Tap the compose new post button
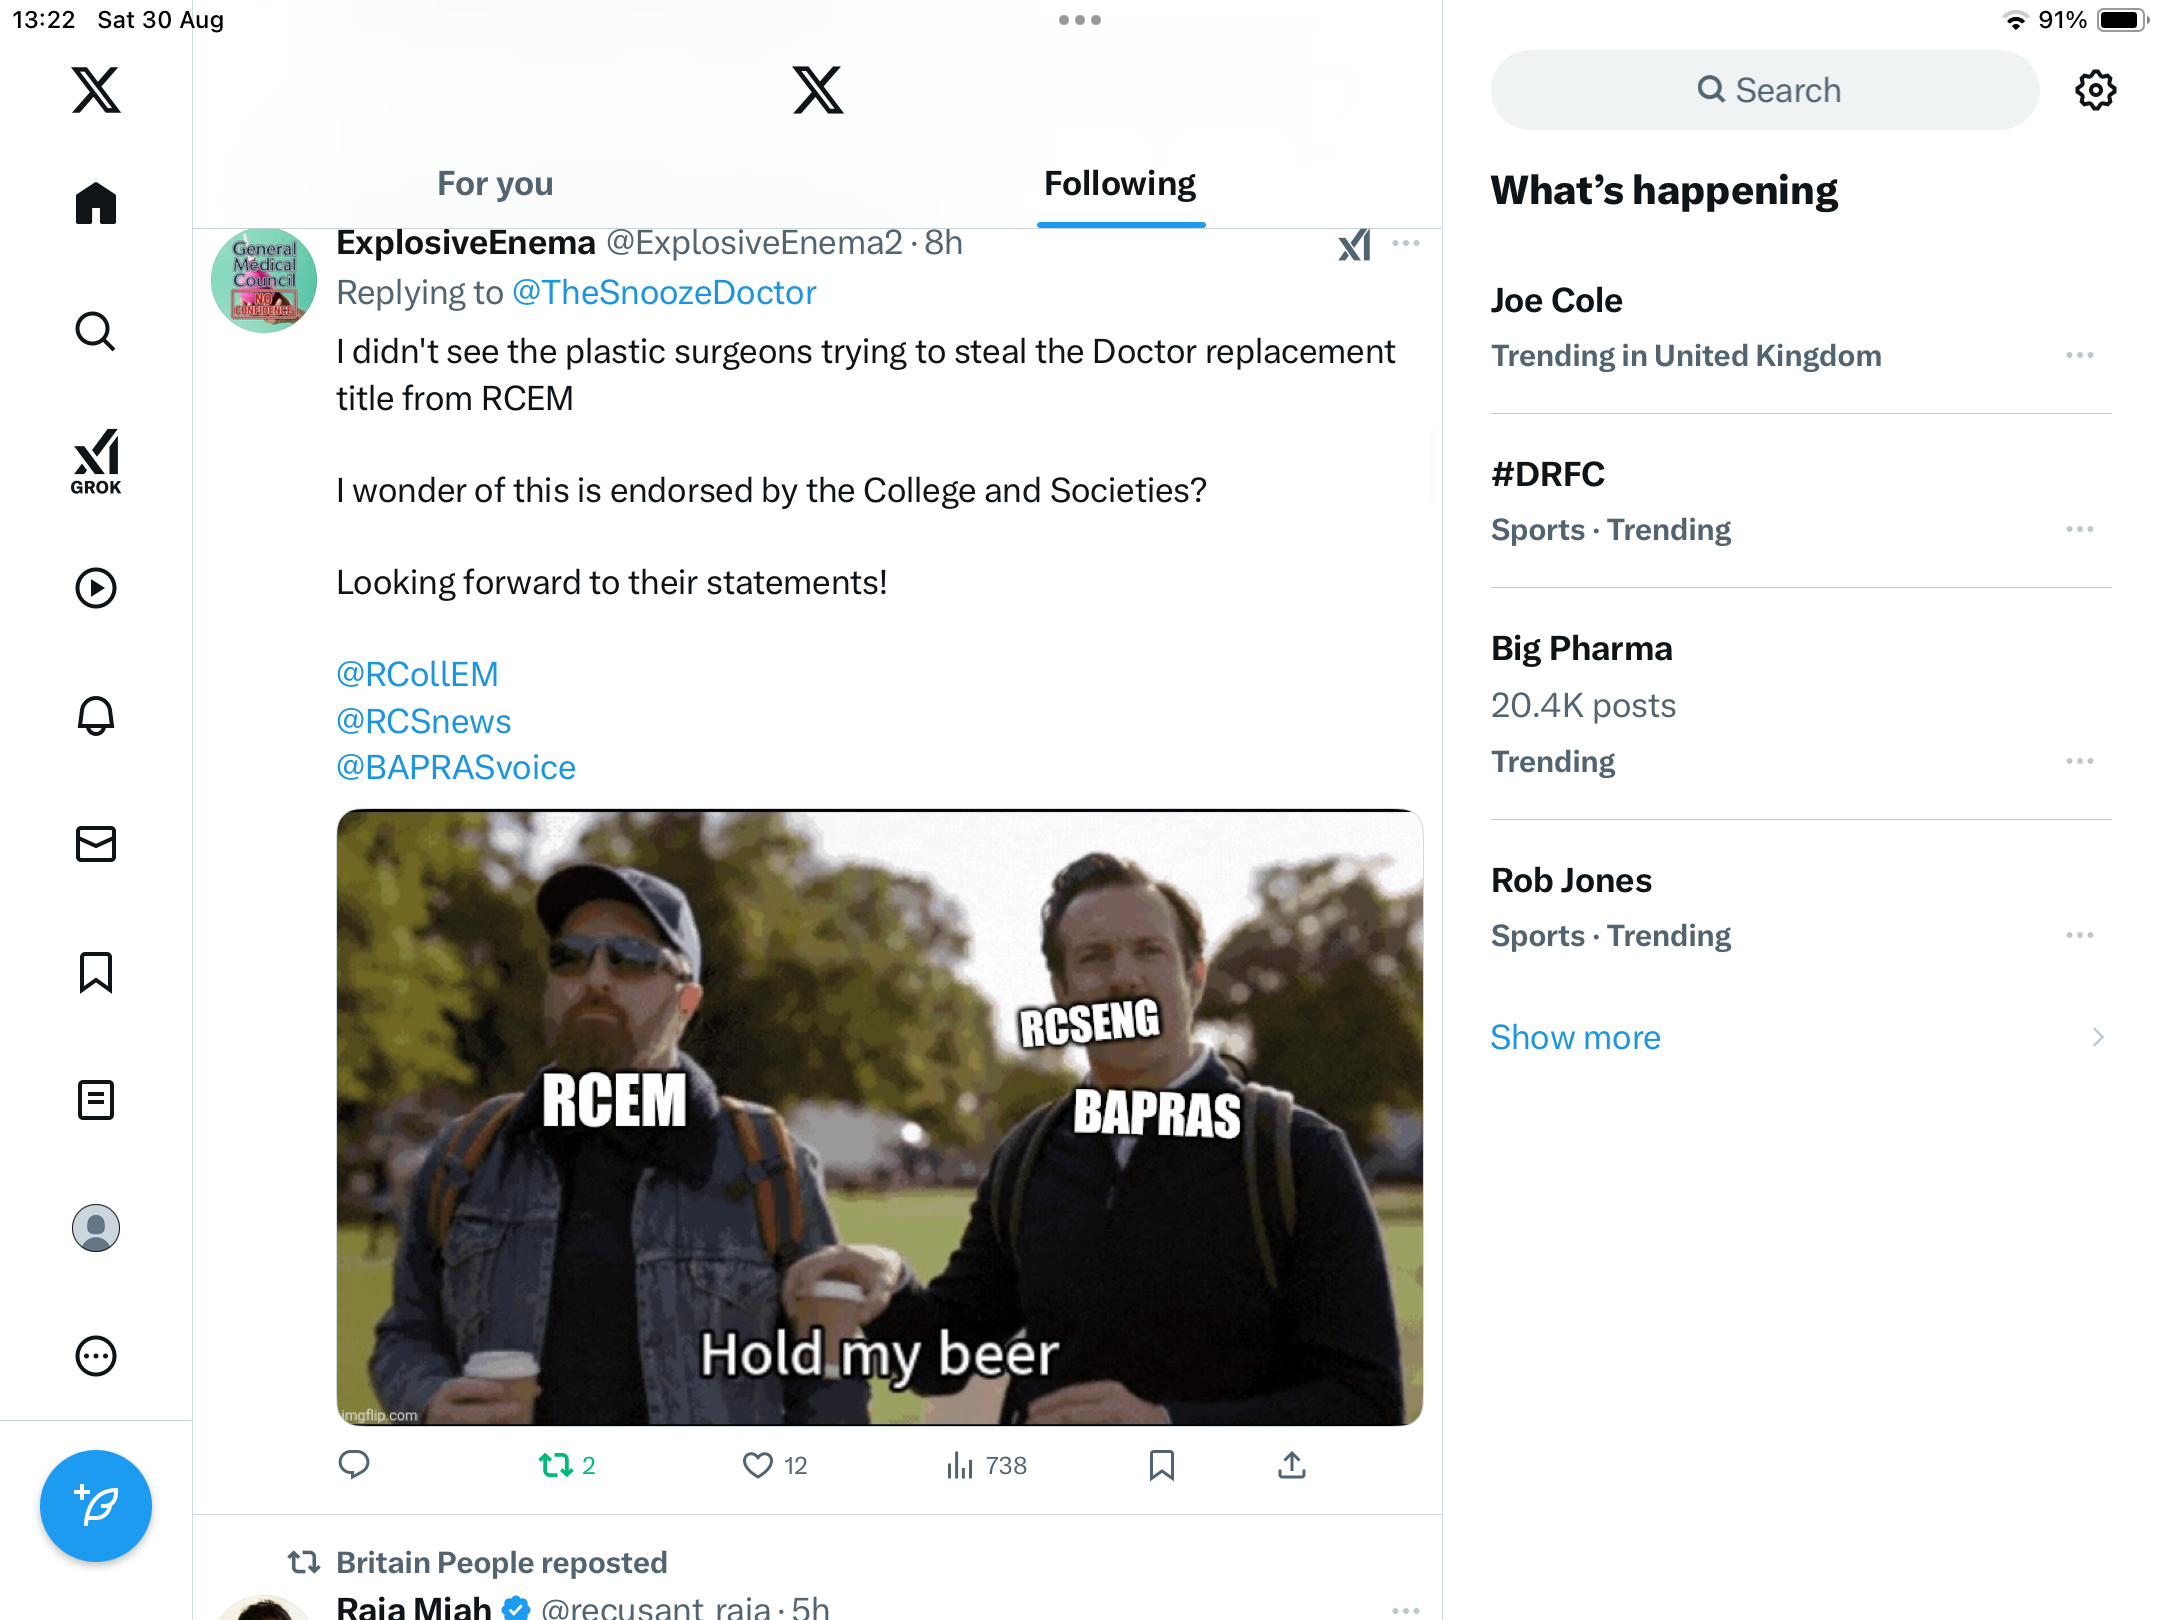Screen dimensions: 2160x1620 (96, 1506)
